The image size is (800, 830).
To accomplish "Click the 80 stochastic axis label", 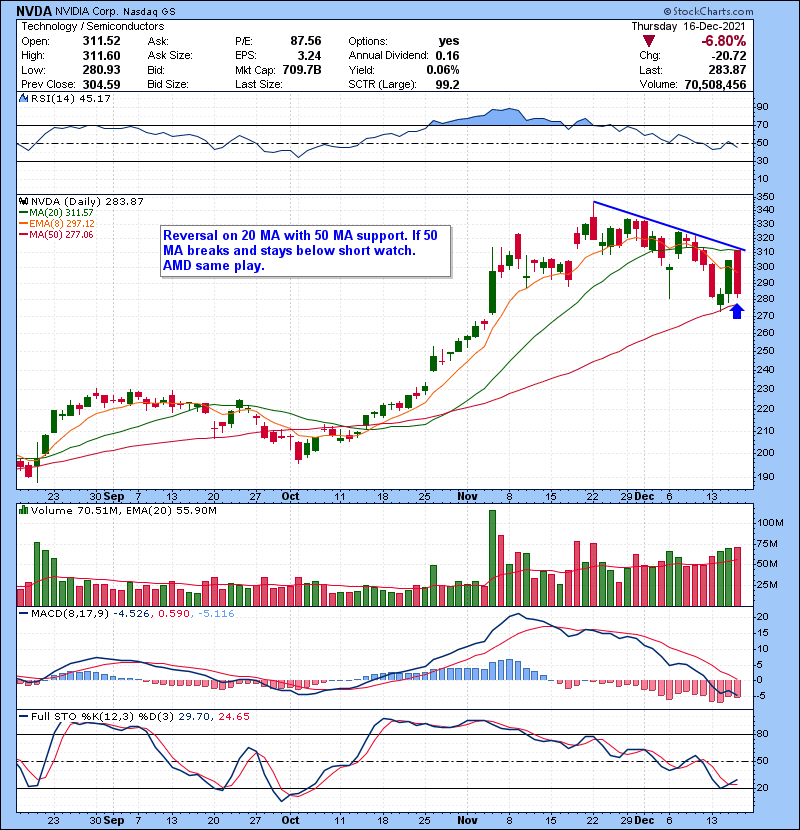I will coord(762,734).
